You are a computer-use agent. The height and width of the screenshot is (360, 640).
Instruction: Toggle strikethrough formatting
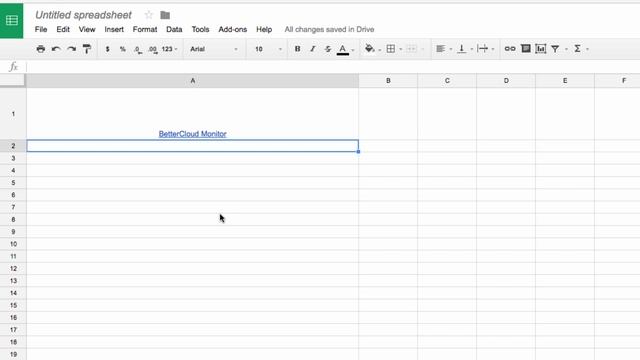point(328,49)
